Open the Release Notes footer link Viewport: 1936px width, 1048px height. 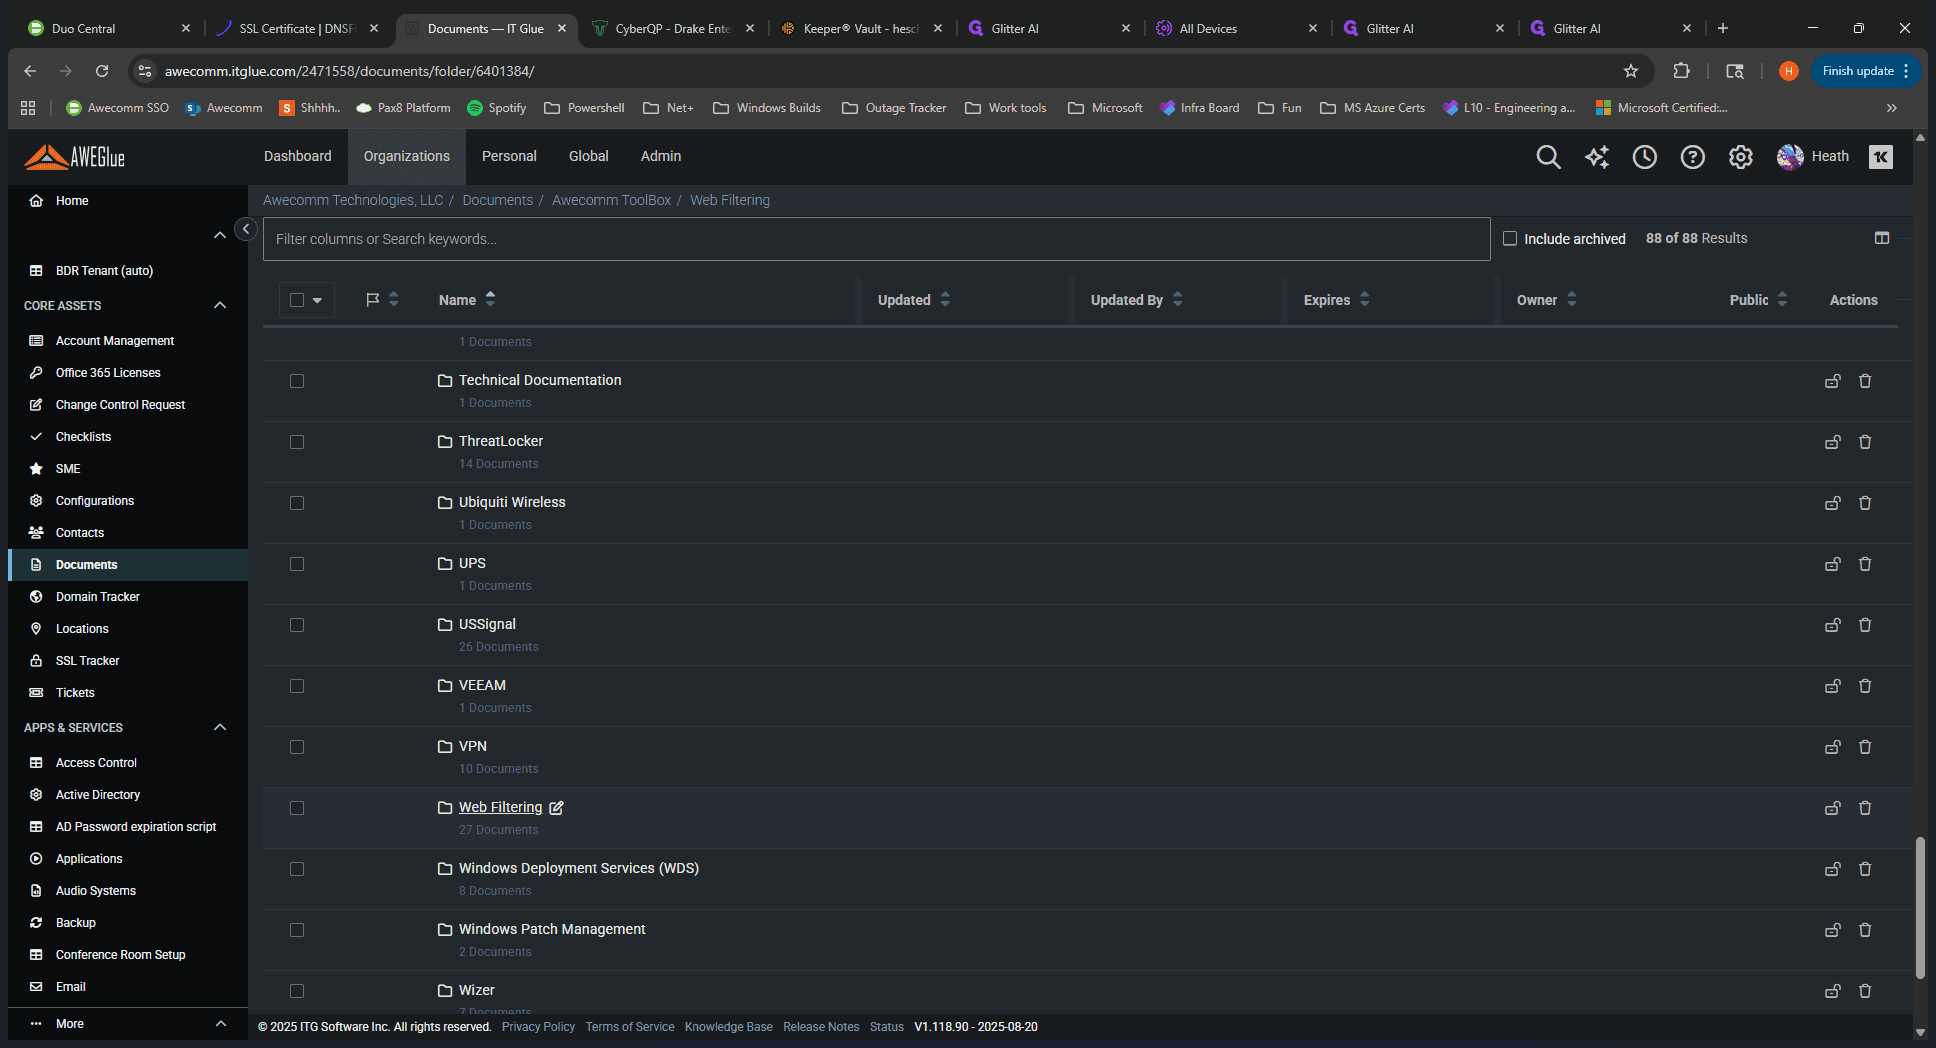tap(821, 1027)
